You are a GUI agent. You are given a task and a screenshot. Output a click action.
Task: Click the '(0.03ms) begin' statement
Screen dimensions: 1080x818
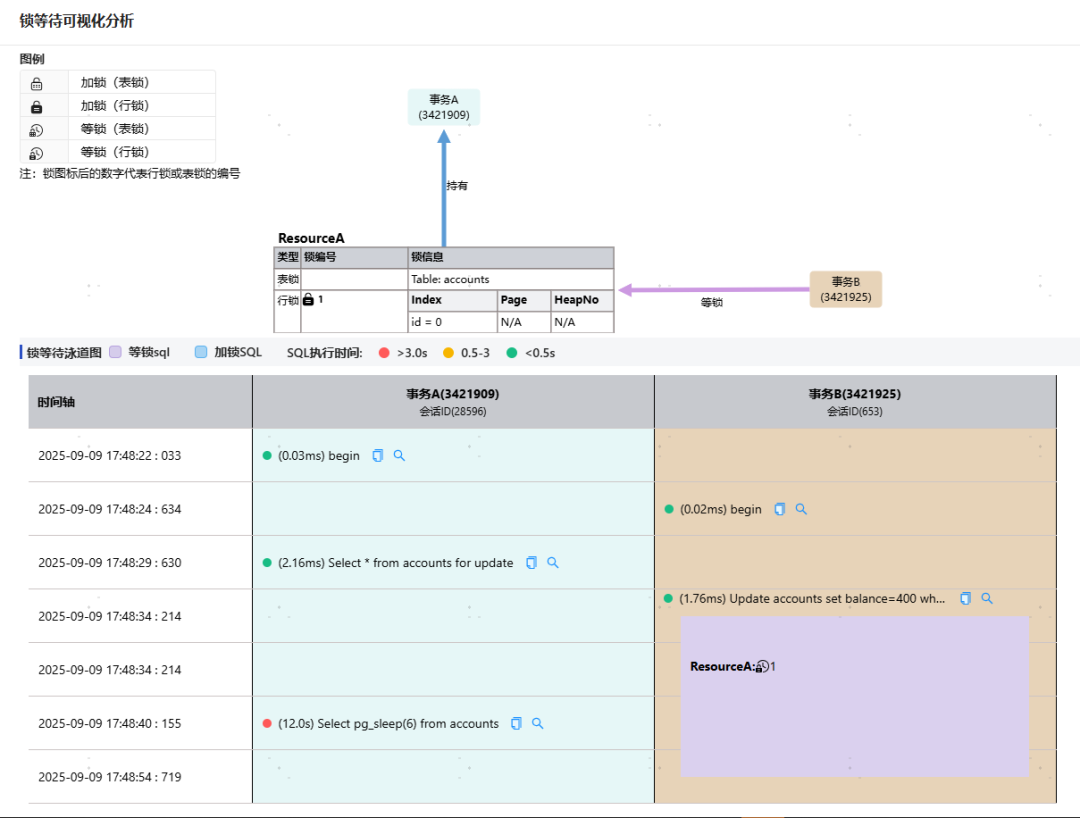coord(319,456)
